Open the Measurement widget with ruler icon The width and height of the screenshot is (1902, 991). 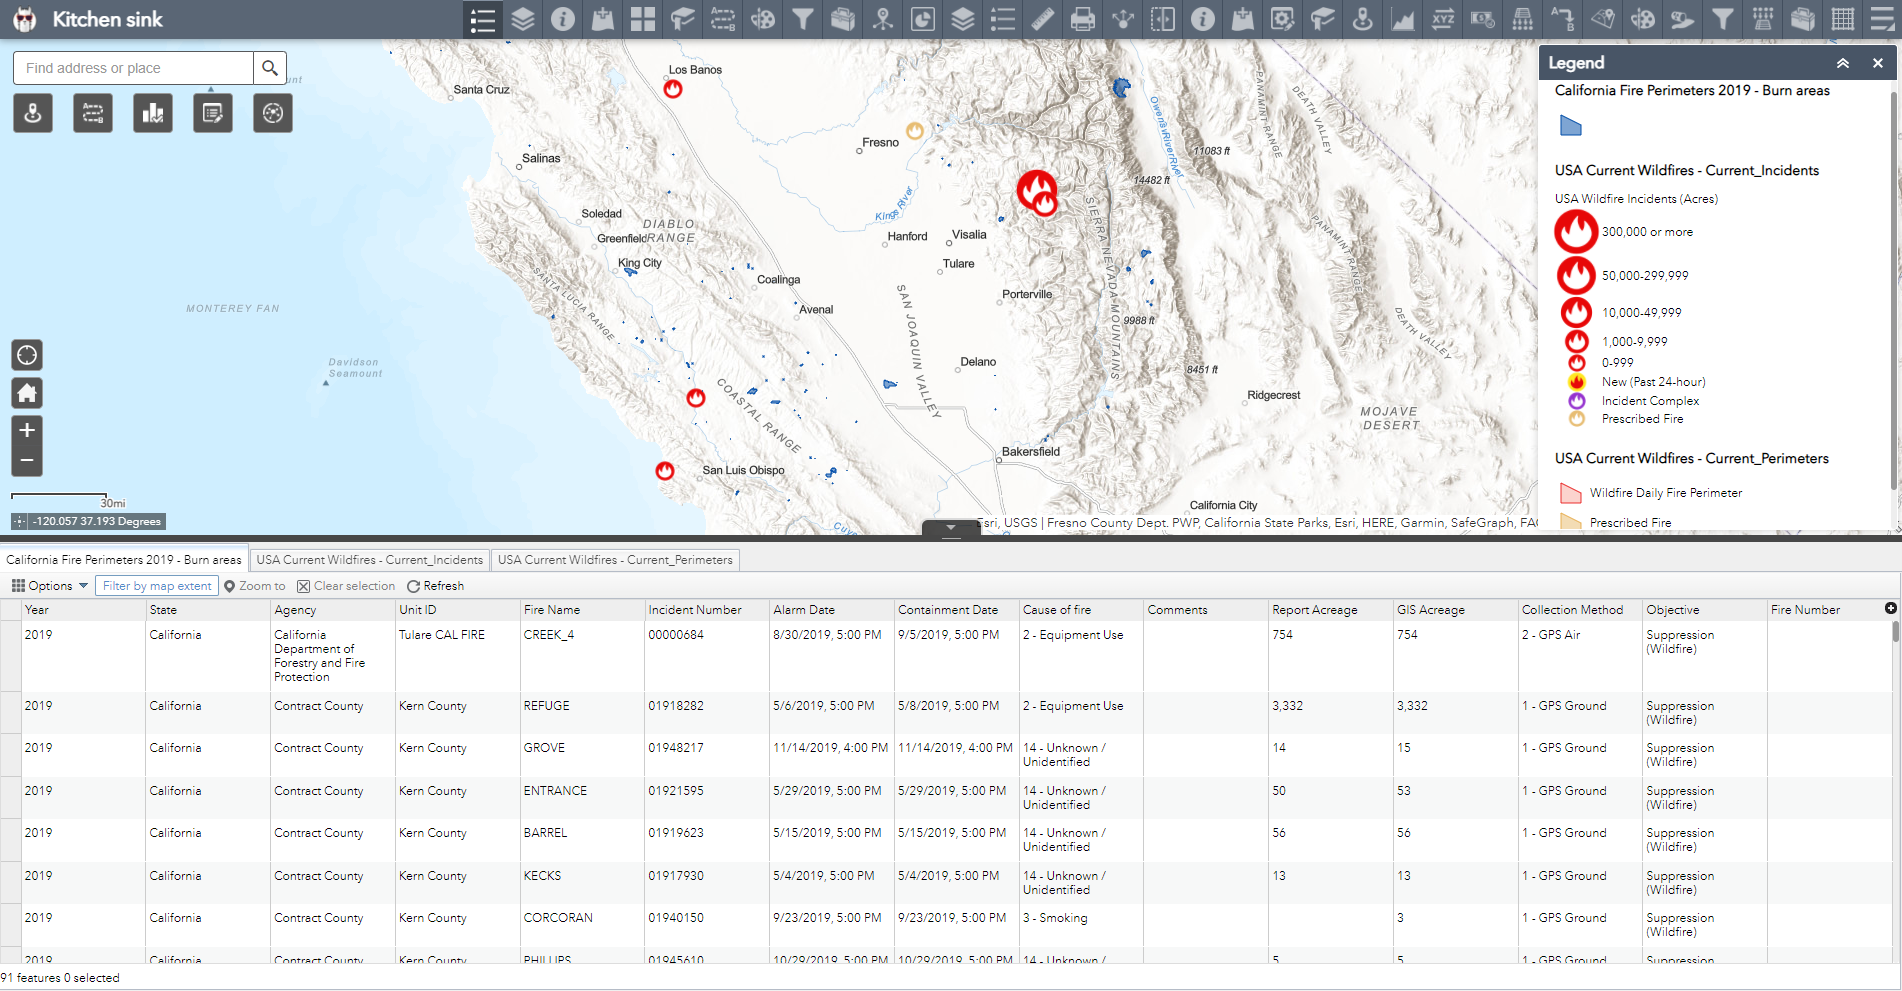(x=1043, y=19)
